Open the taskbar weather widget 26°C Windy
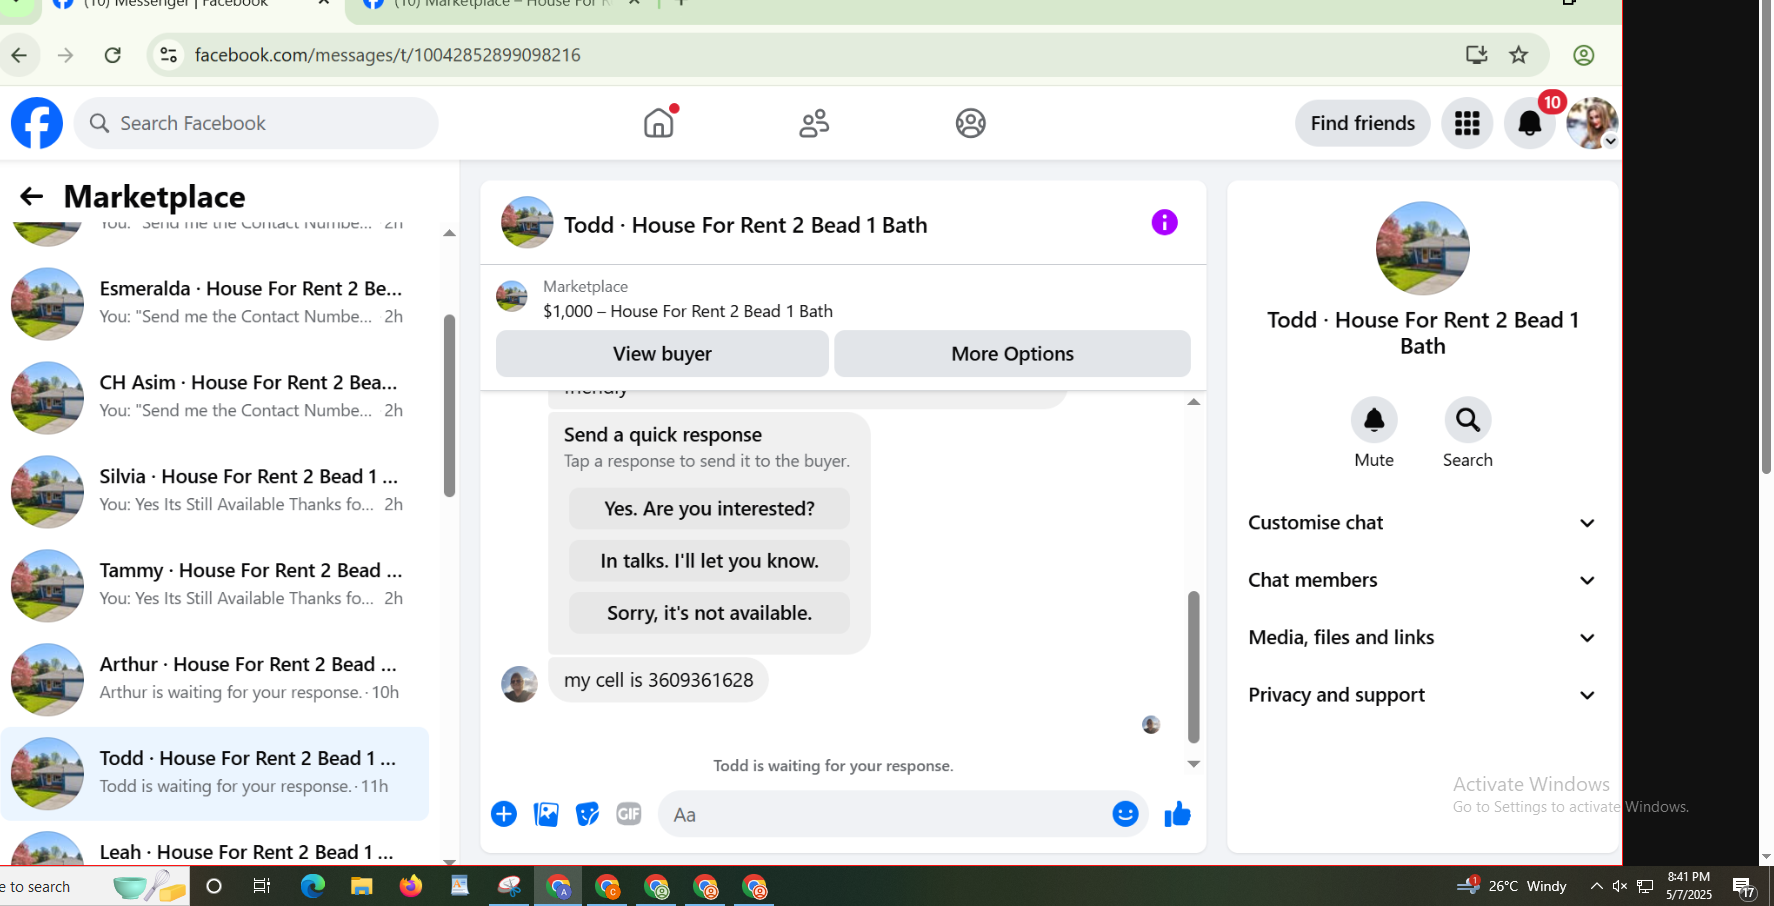Image resolution: width=1774 pixels, height=906 pixels. (1512, 886)
